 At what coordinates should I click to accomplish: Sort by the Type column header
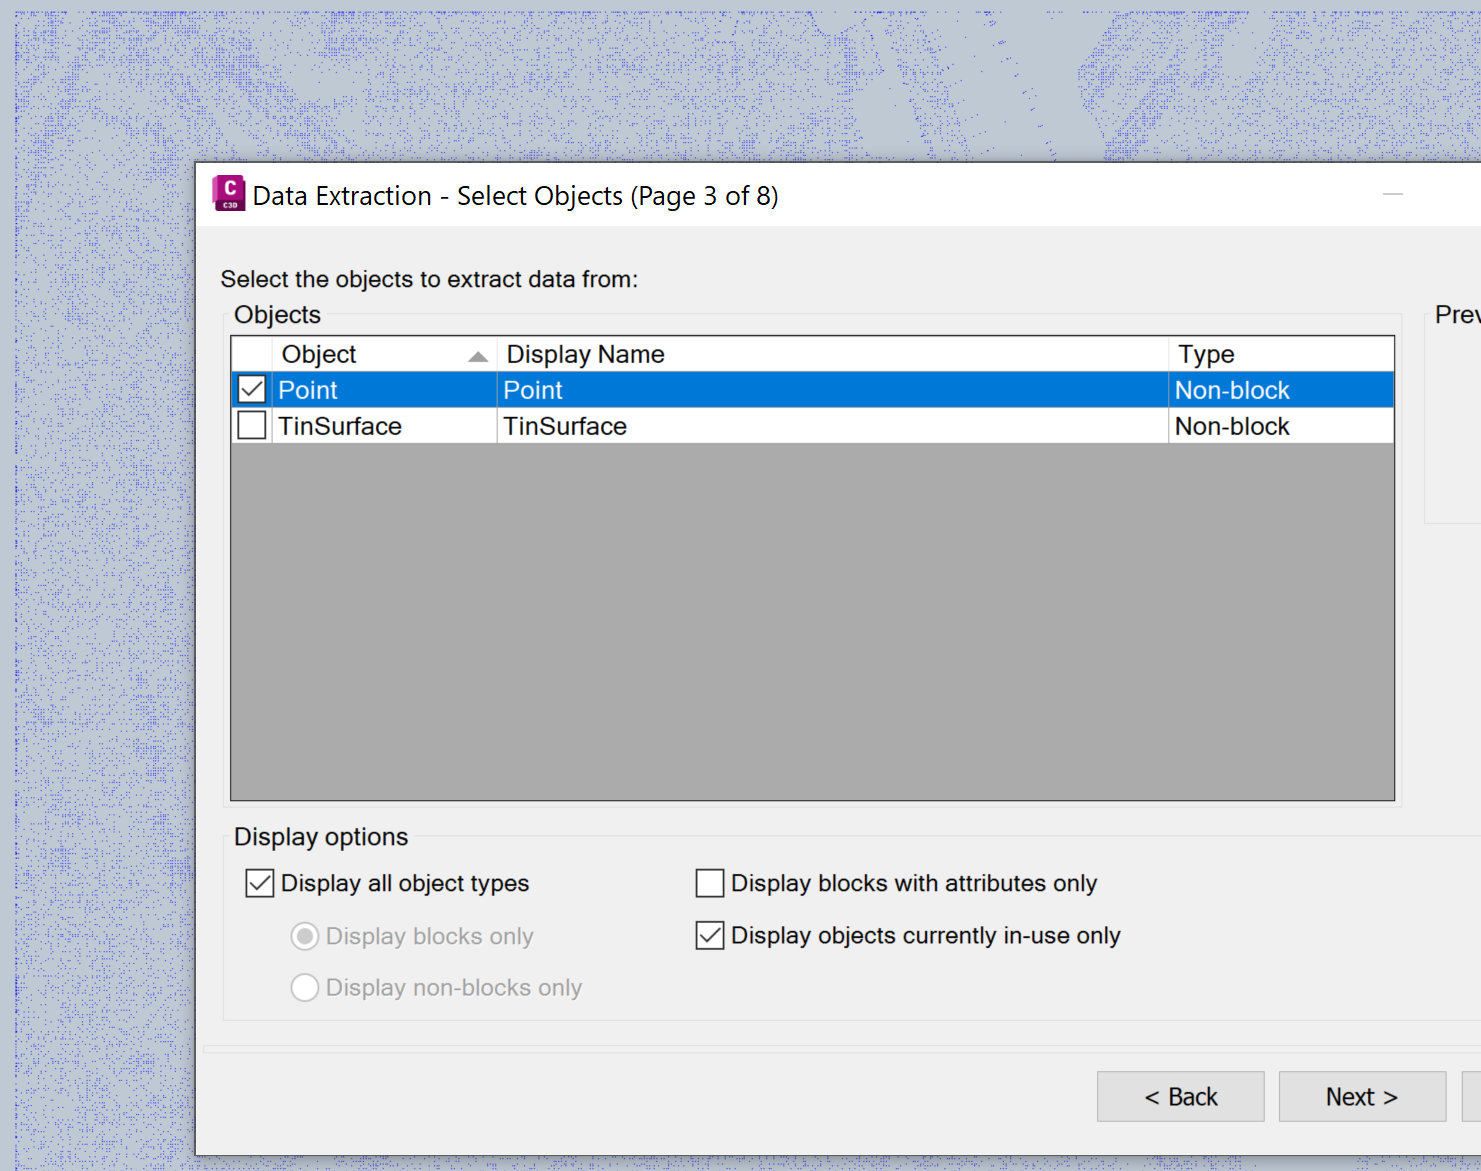[x=1206, y=353]
